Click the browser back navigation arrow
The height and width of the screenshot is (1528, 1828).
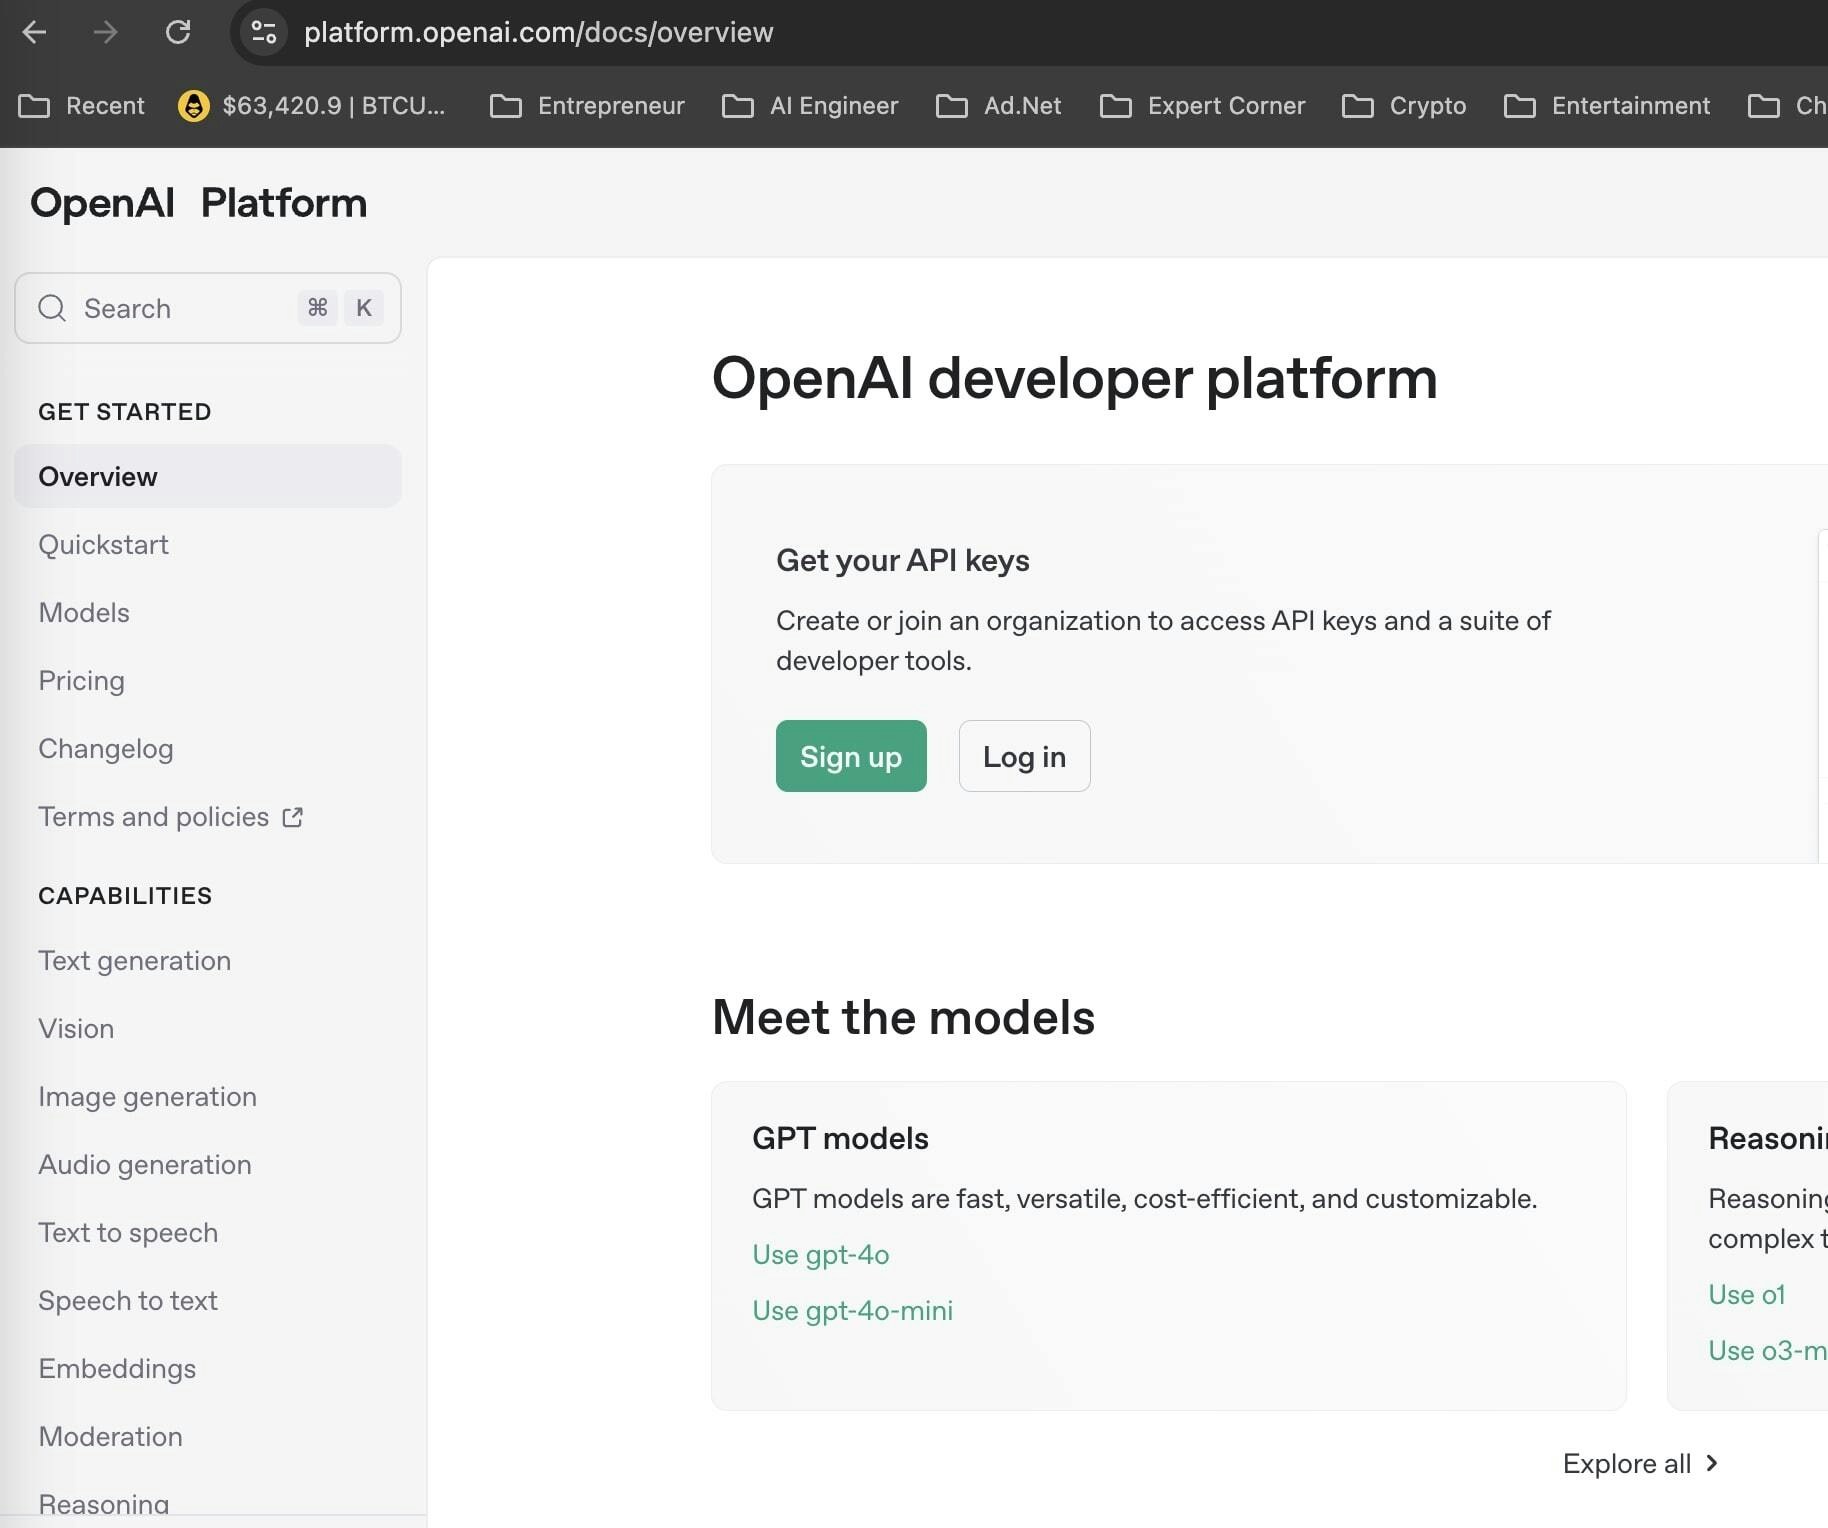pyautogui.click(x=34, y=32)
